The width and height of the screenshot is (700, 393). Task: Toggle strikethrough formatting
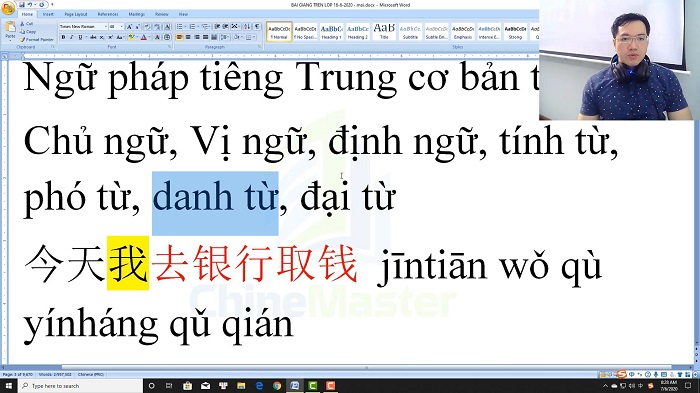tap(93, 37)
